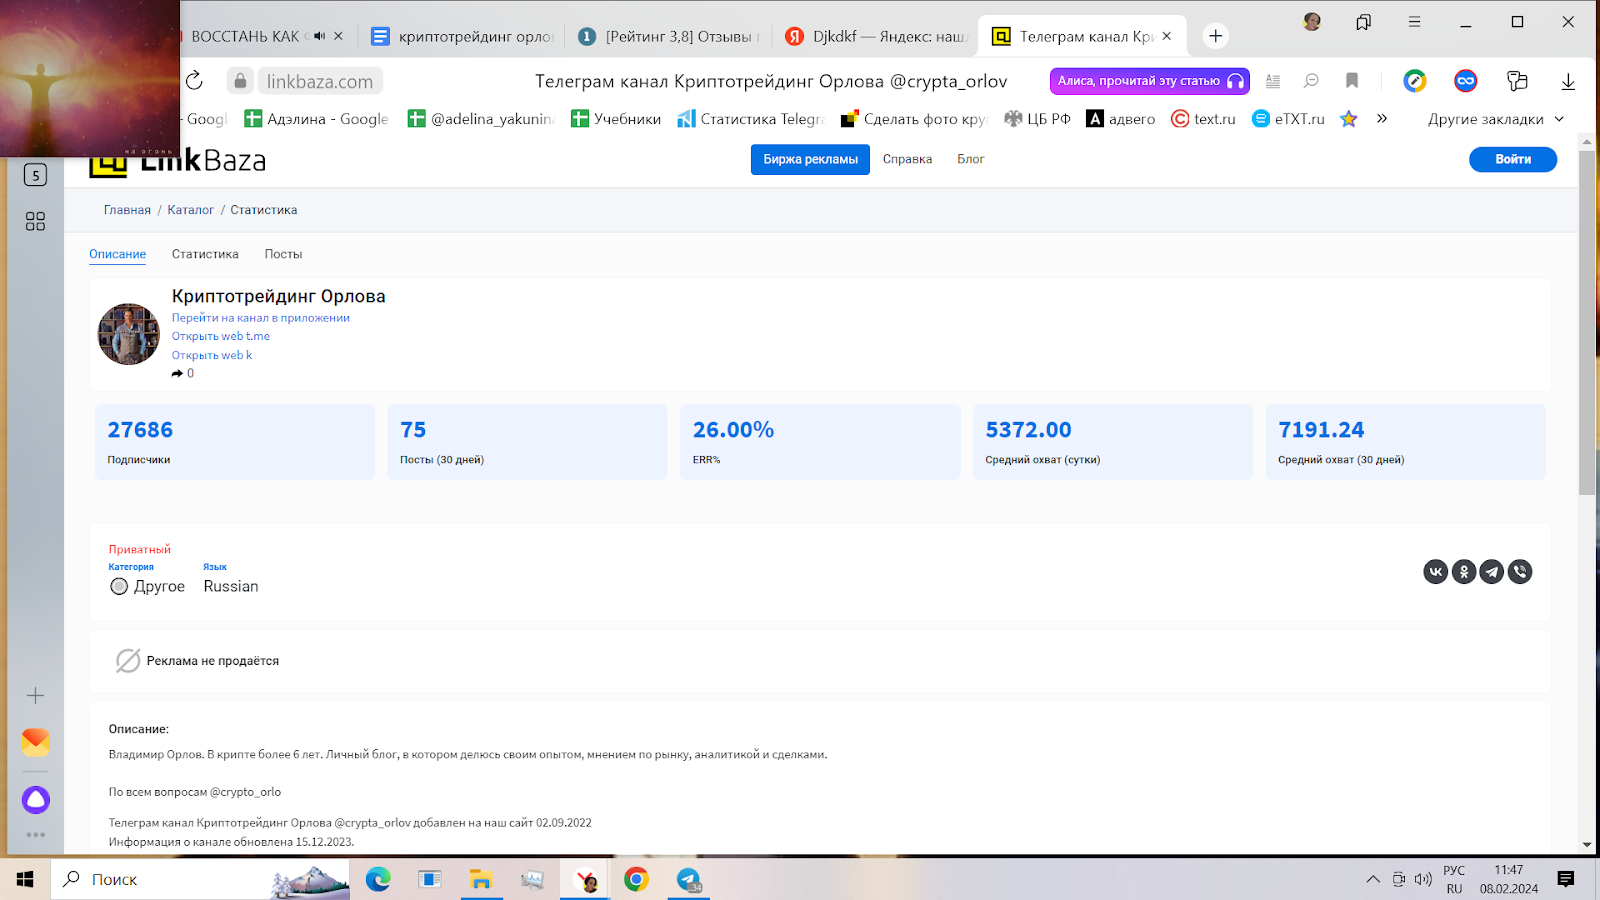The height and width of the screenshot is (900, 1600).
Task: Click the lock icon in address bar
Action: [x=240, y=81]
